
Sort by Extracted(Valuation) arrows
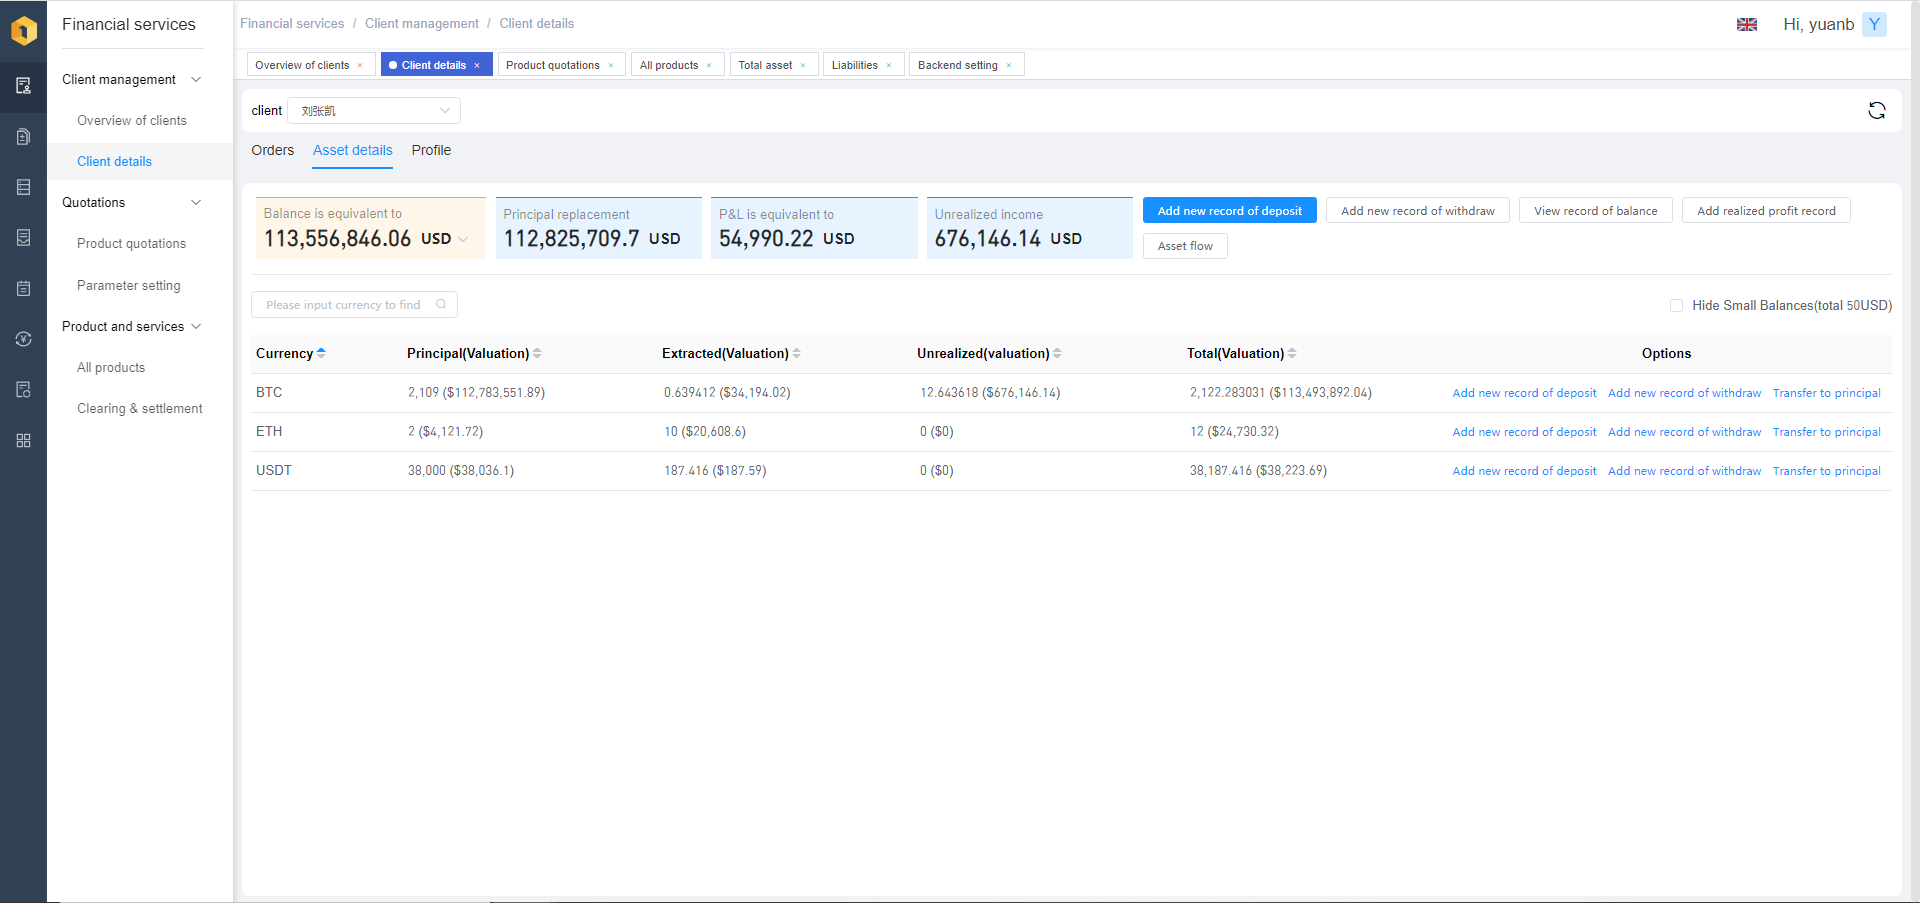pyautogui.click(x=796, y=353)
